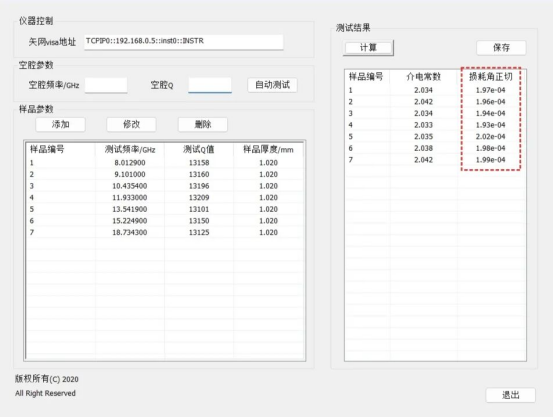Select the 11.933000 frequency cell
The width and height of the screenshot is (554, 418).
click(x=130, y=198)
